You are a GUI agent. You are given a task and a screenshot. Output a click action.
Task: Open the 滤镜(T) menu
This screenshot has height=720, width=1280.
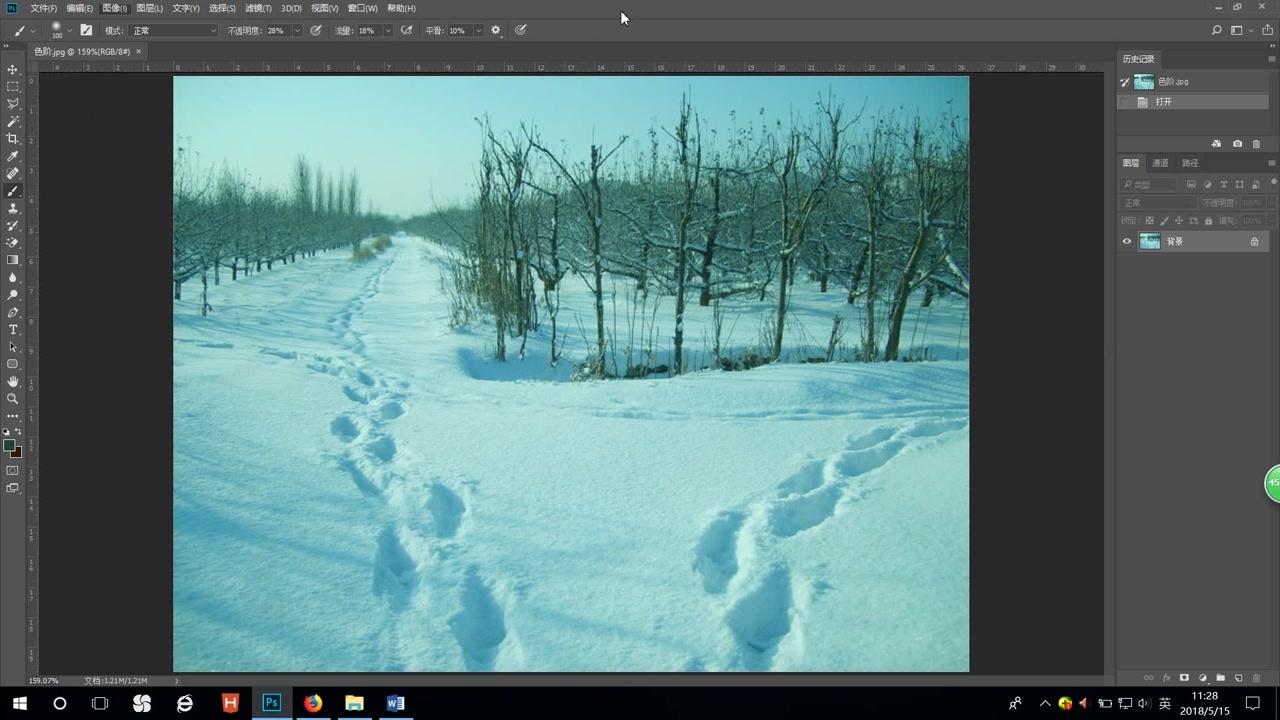pyautogui.click(x=258, y=8)
